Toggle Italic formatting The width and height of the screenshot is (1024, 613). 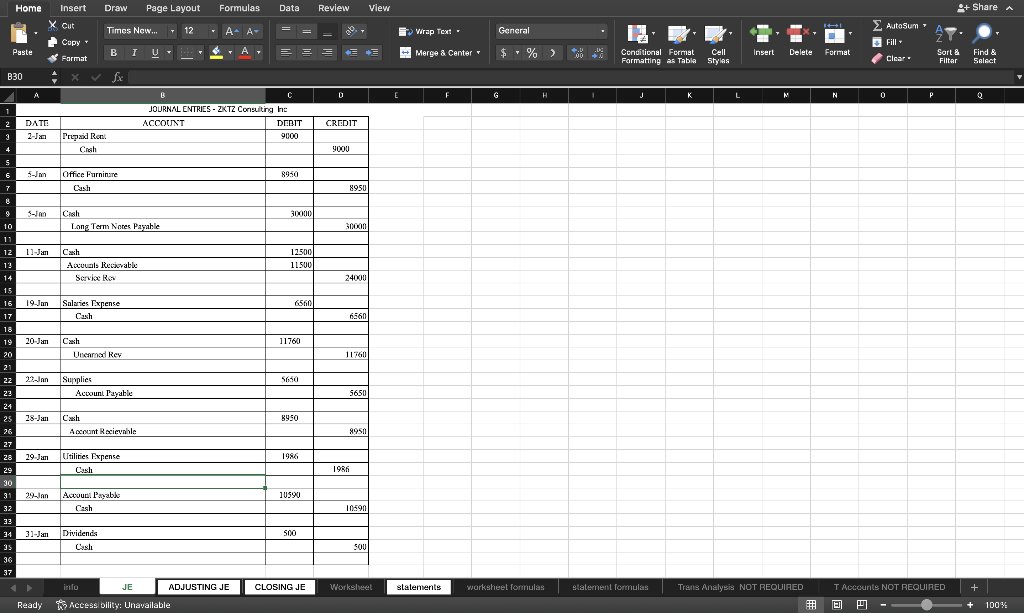click(135, 53)
